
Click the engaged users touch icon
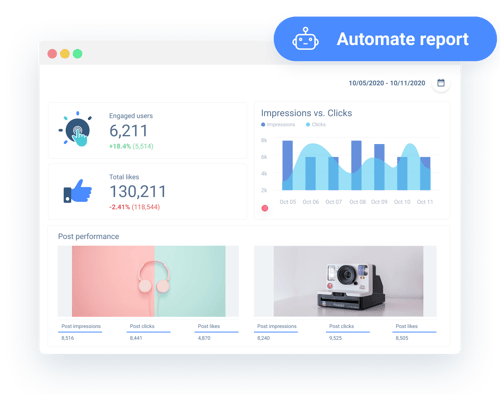(x=76, y=129)
